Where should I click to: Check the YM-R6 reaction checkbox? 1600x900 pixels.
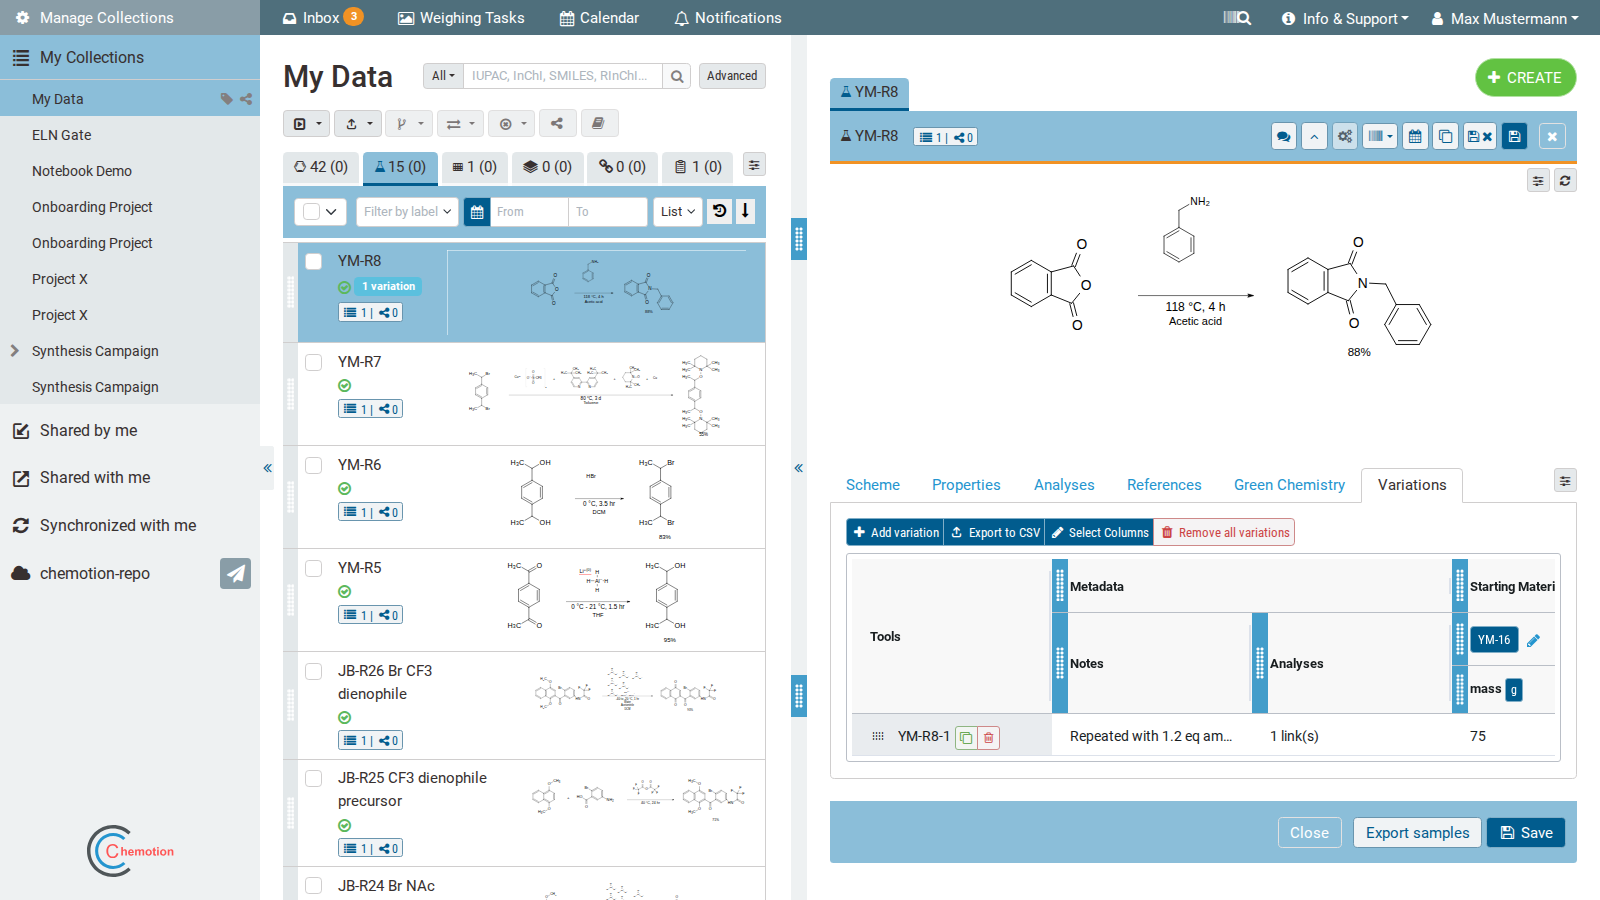pyautogui.click(x=314, y=465)
